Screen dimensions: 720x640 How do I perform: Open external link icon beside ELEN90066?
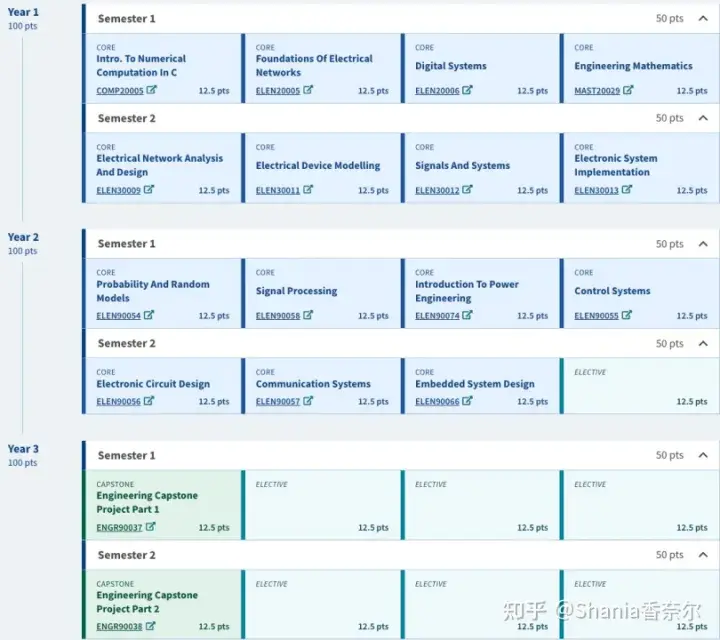(467, 401)
